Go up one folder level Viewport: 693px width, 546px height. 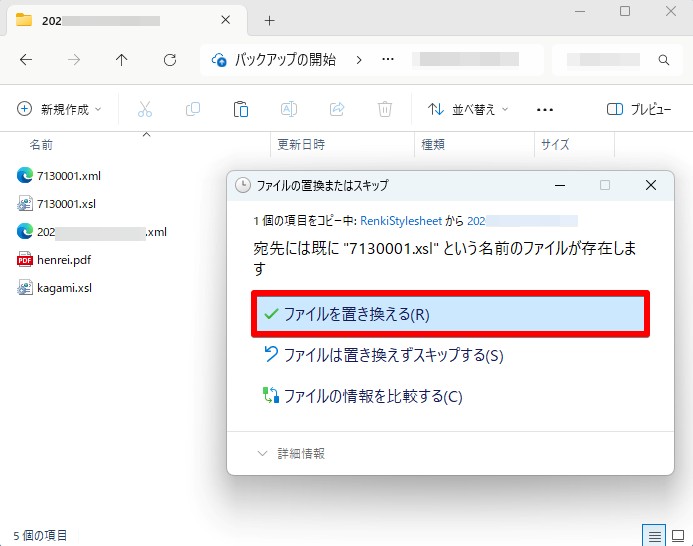pyautogui.click(x=122, y=60)
